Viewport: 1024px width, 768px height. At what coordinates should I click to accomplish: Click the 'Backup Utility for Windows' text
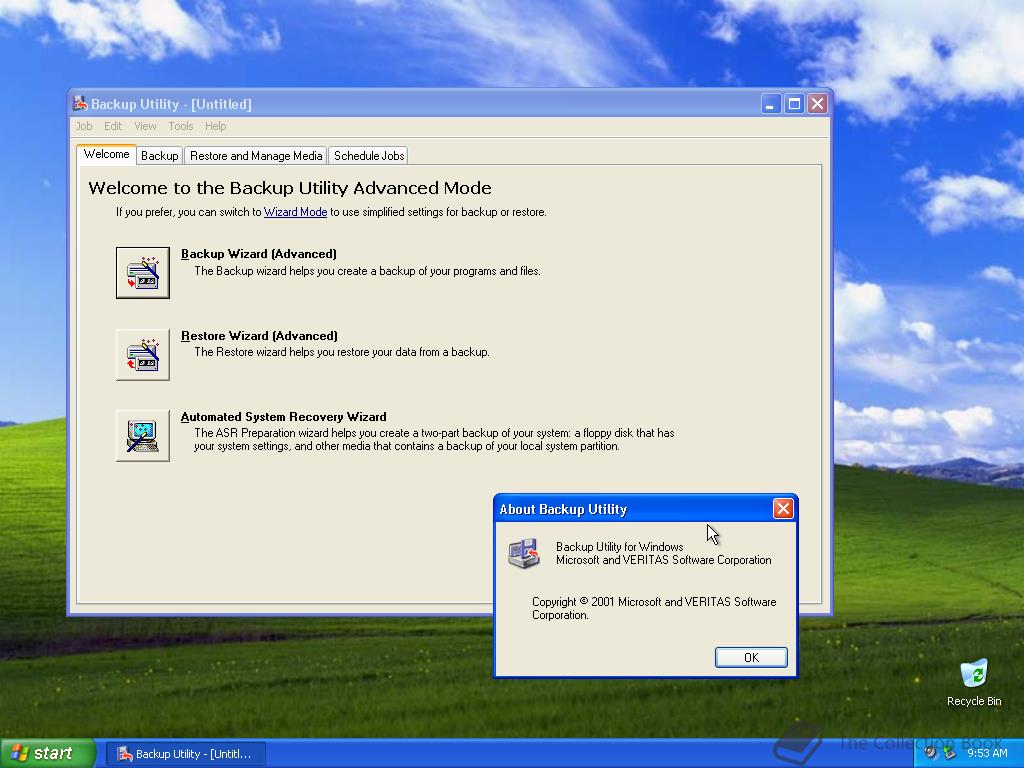tap(619, 547)
